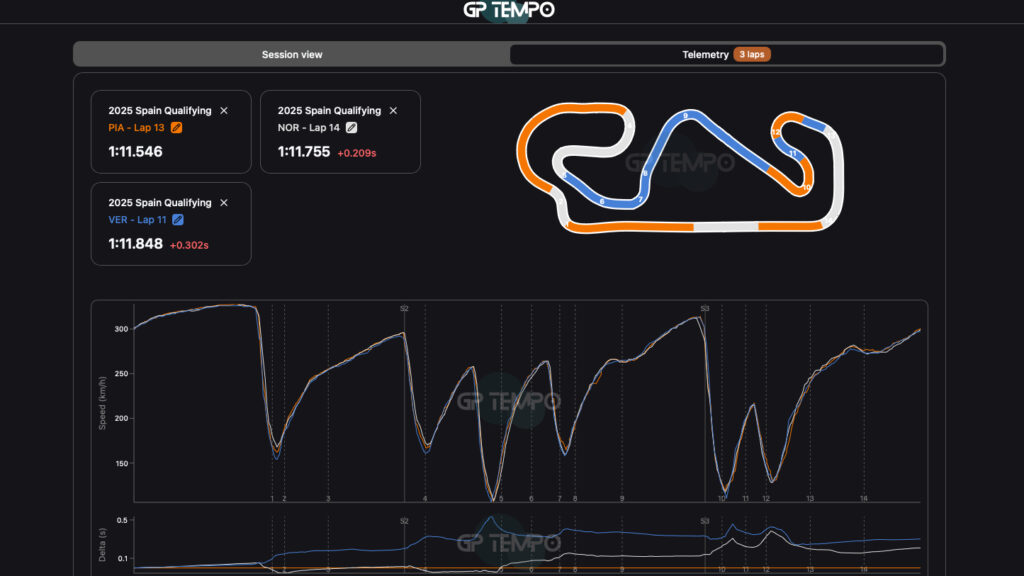Remove the NOR Lap 14 card with its X

point(393,111)
